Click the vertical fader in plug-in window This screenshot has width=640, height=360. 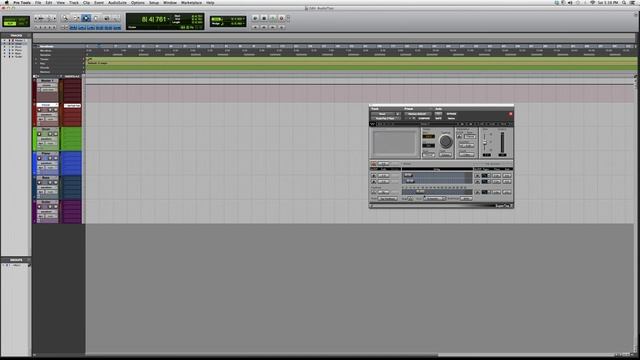pyautogui.click(x=485, y=142)
